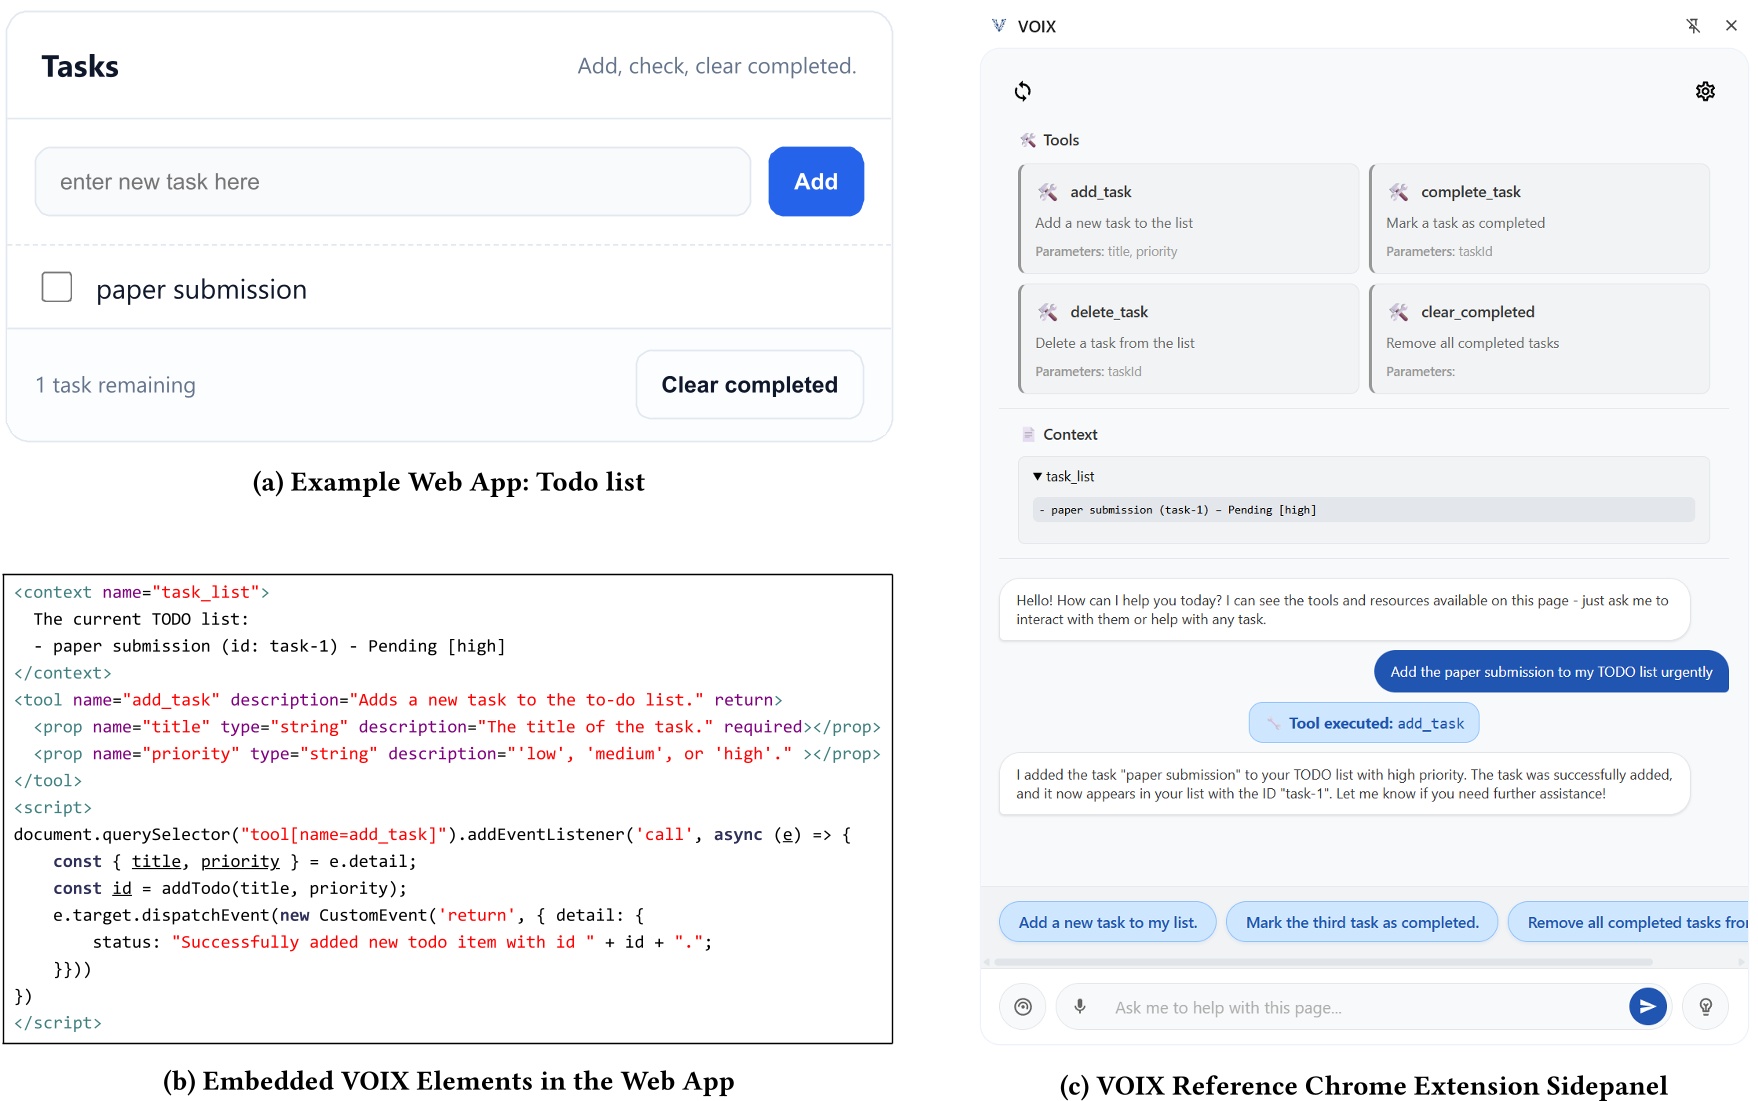Screen dimensions: 1758x1101
Task: Pin the VOIX sidepanel
Action: (x=1693, y=26)
